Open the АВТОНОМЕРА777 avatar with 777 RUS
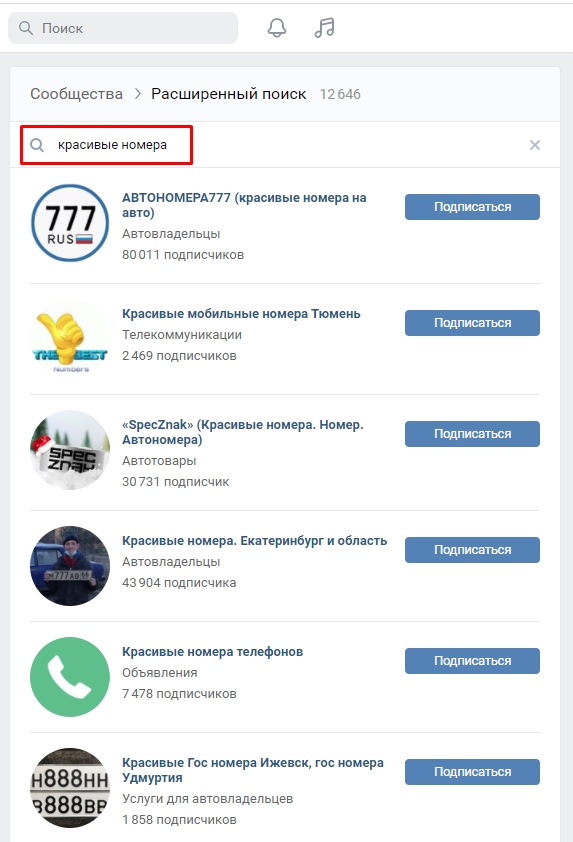Image resolution: width=573 pixels, height=842 pixels. pos(70,223)
